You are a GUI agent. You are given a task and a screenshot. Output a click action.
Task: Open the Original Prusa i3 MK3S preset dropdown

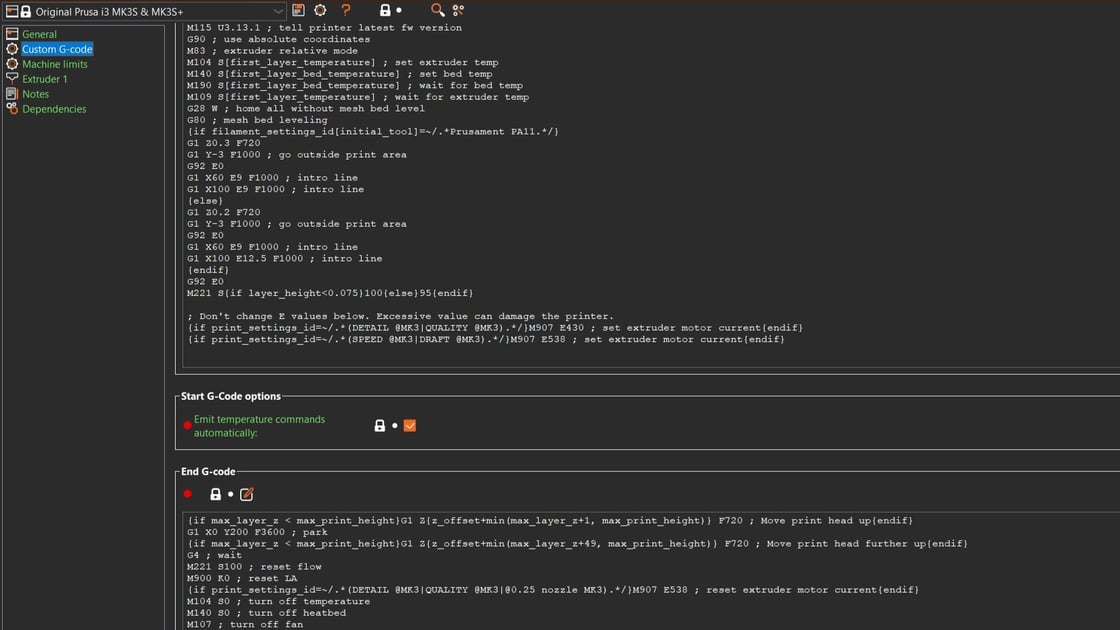click(x=150, y=10)
